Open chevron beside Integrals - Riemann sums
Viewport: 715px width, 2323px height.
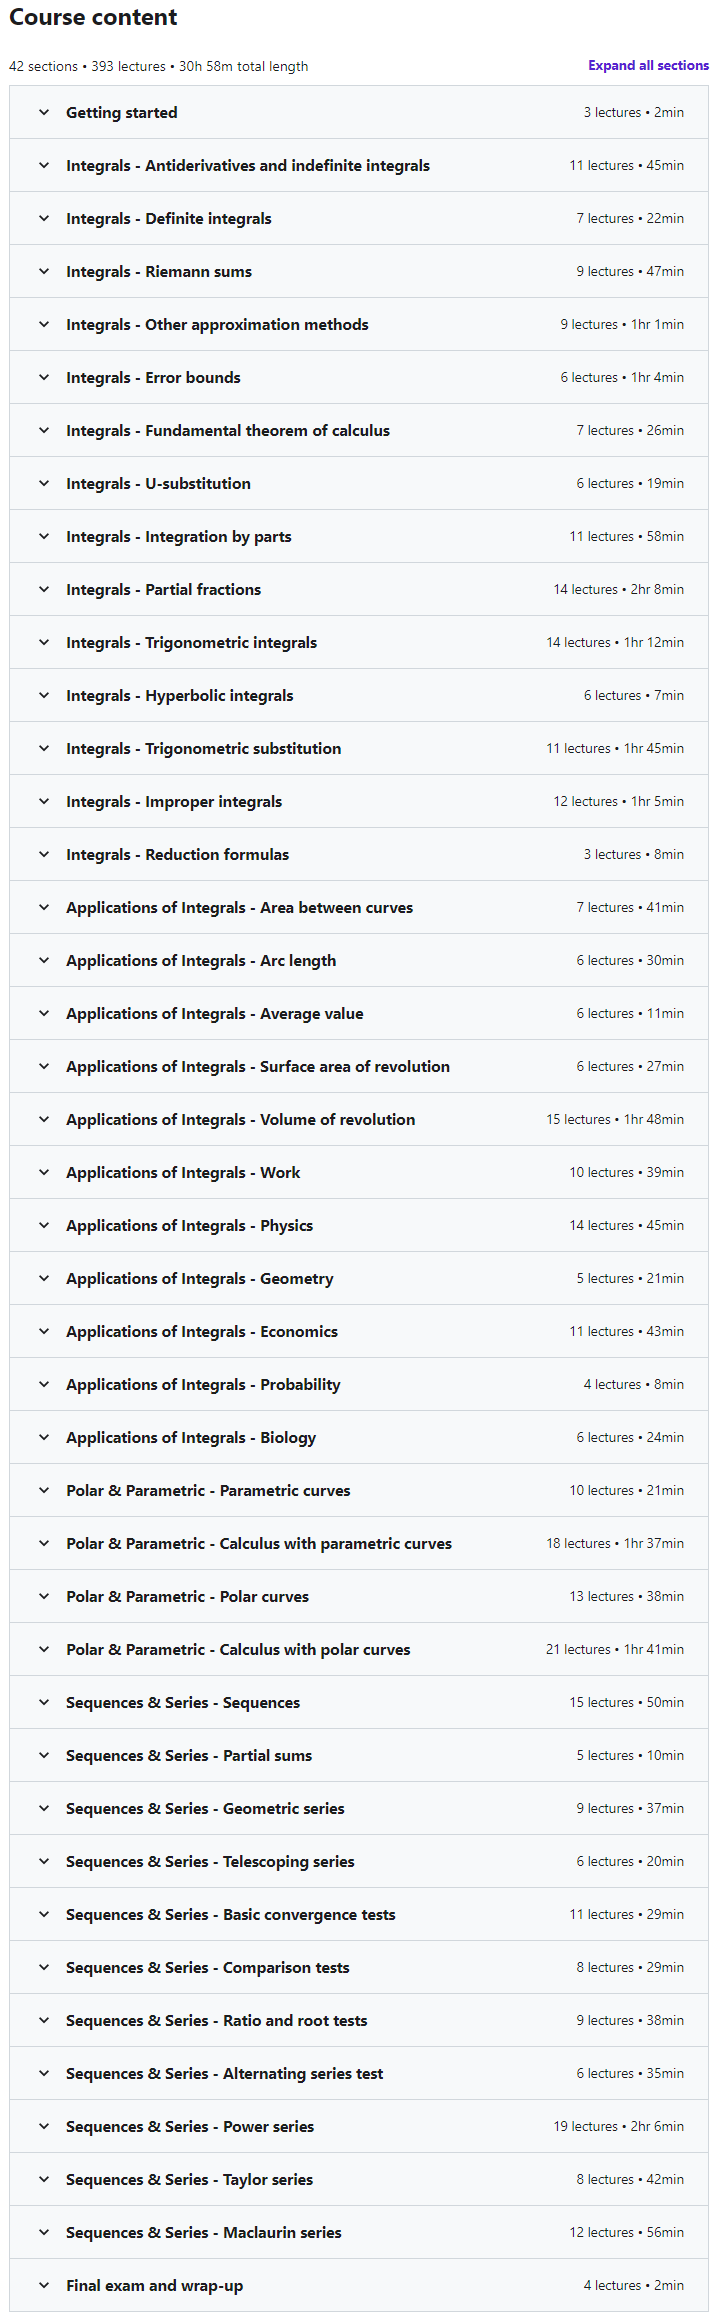pos(44,272)
